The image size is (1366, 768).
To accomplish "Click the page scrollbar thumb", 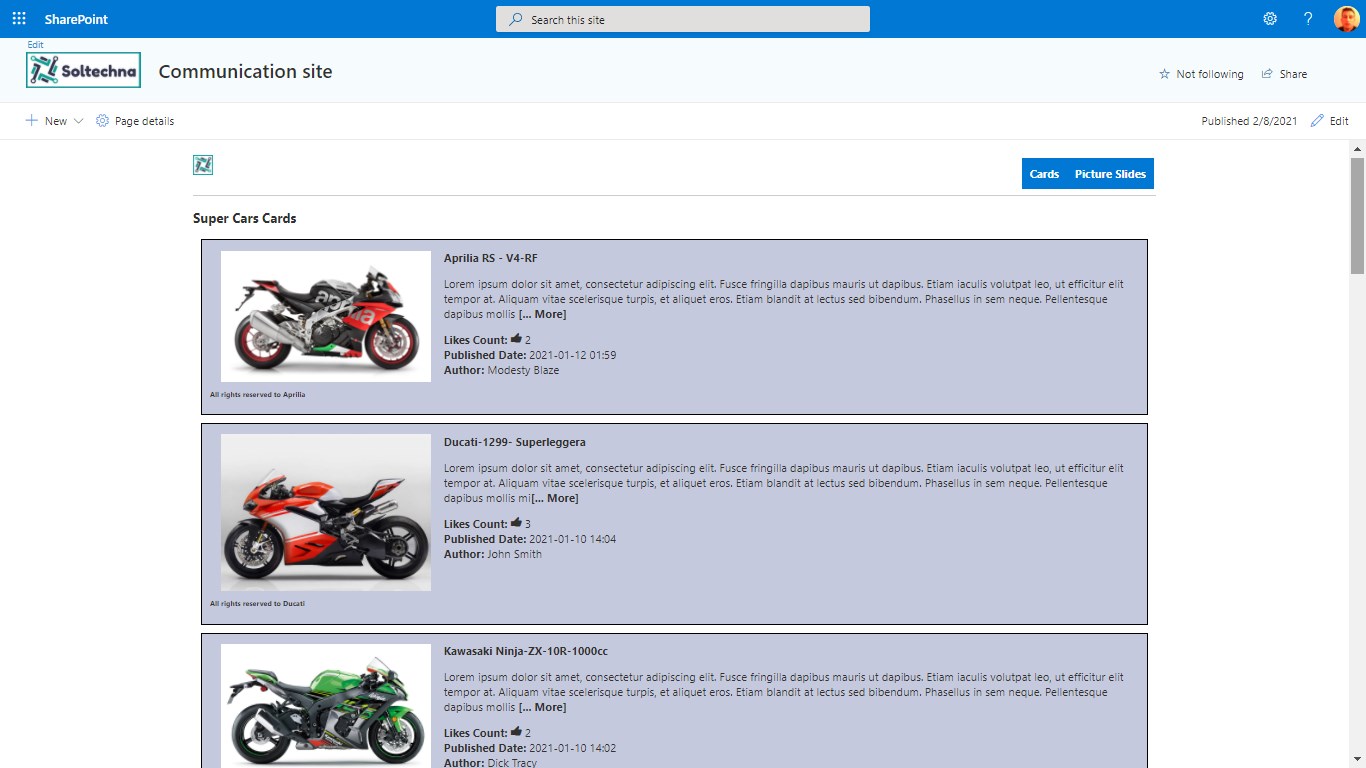I will click(1357, 216).
